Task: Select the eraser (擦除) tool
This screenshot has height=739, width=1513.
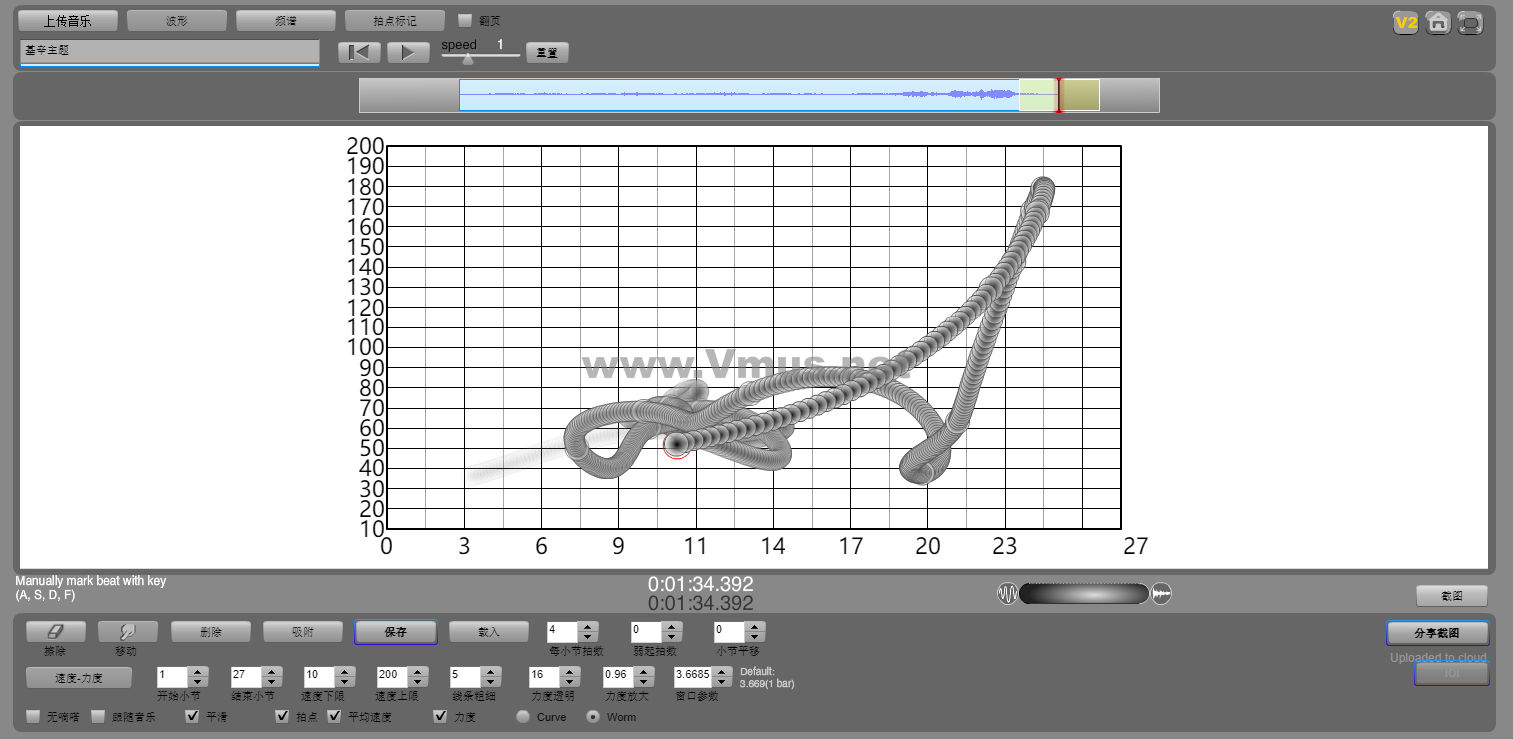Action: pos(55,632)
